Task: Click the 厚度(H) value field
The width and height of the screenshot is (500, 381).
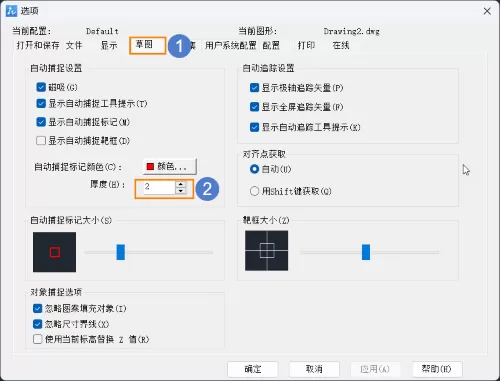Action: (x=159, y=187)
